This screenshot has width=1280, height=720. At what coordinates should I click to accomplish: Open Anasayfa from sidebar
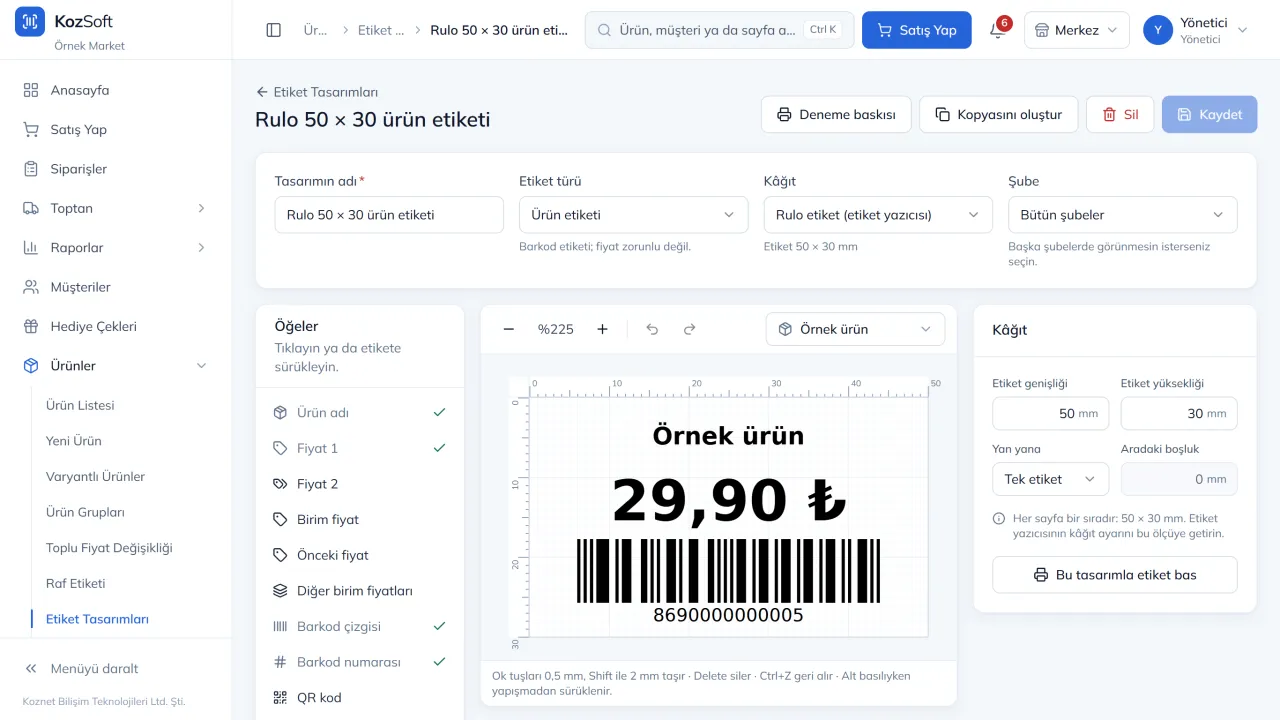tap(115, 90)
